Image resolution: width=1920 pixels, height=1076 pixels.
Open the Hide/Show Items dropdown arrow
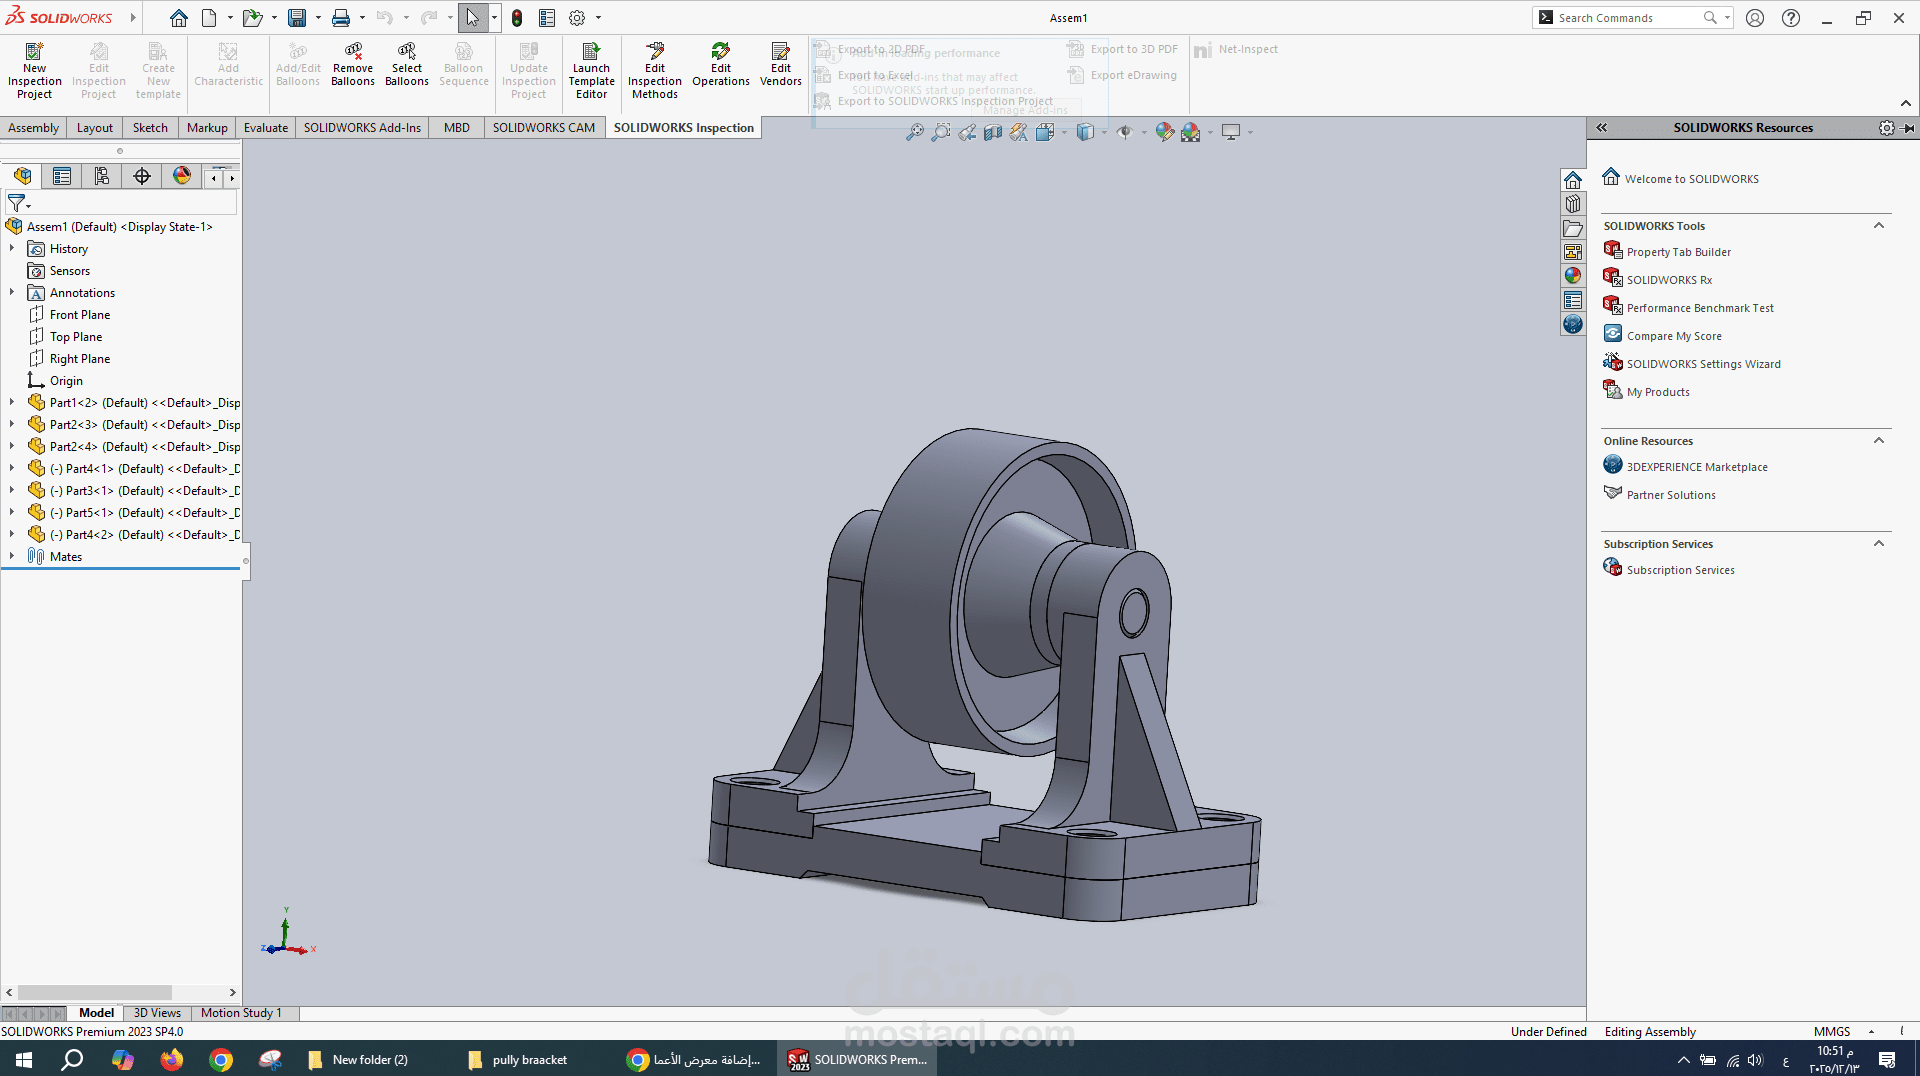pyautogui.click(x=1144, y=132)
